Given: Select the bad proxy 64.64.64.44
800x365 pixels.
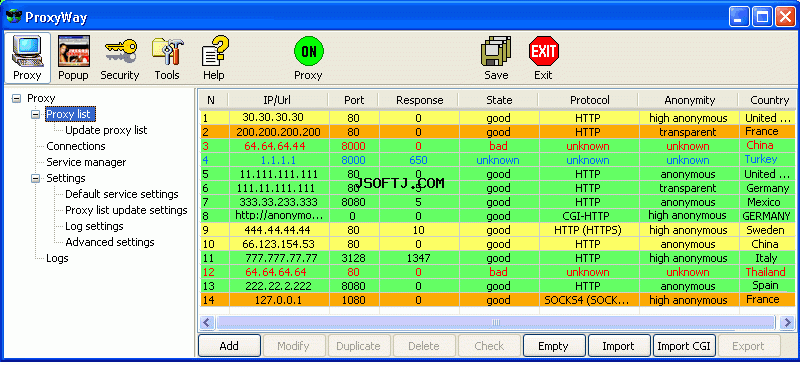Looking at the screenshot, I should (x=497, y=146).
